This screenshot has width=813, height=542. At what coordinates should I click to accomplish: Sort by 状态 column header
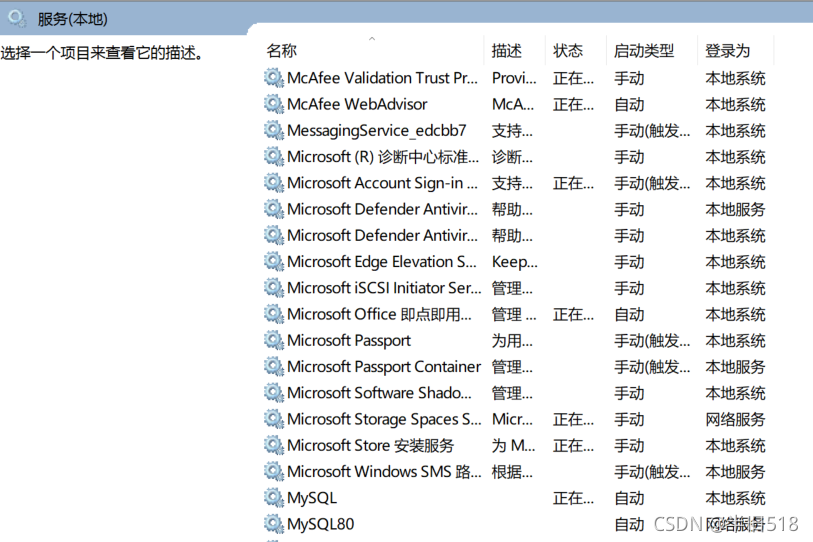[x=568, y=51]
